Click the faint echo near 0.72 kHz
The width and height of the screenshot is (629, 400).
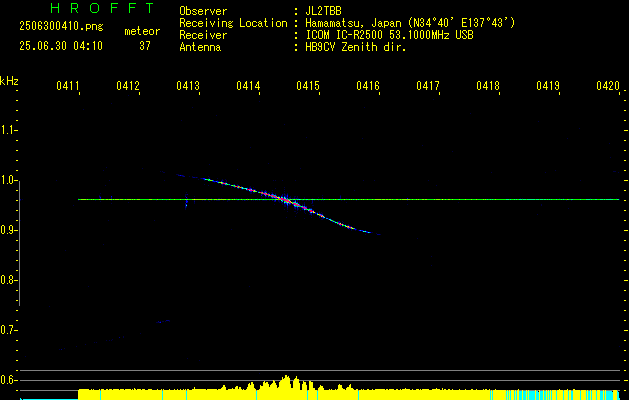pyautogui.click(x=163, y=321)
